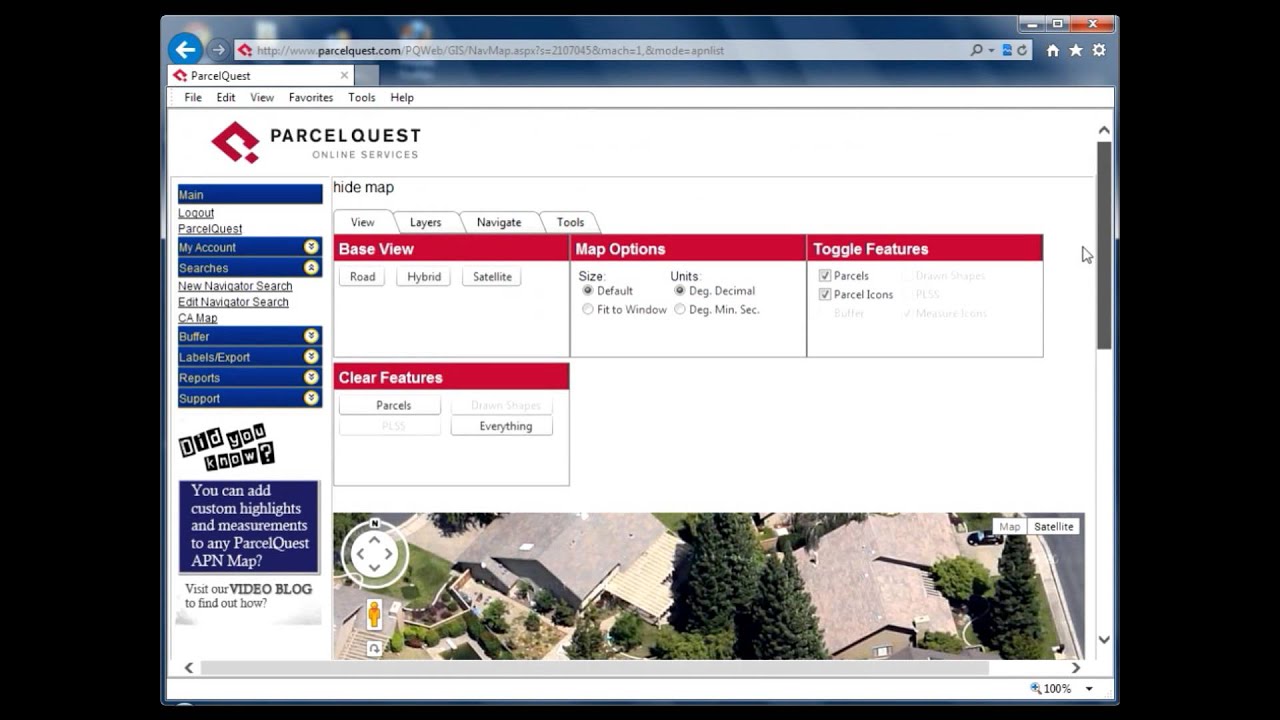This screenshot has width=1280, height=720.
Task: Open the ParcelQuest sidebar link
Action: tap(210, 229)
